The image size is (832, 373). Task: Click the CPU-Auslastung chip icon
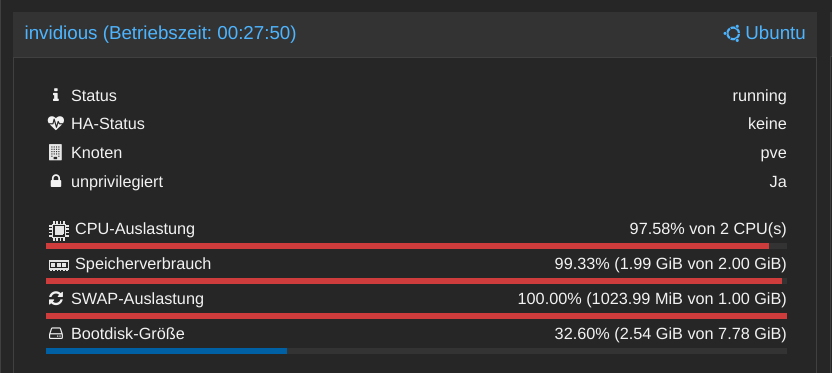click(x=58, y=230)
